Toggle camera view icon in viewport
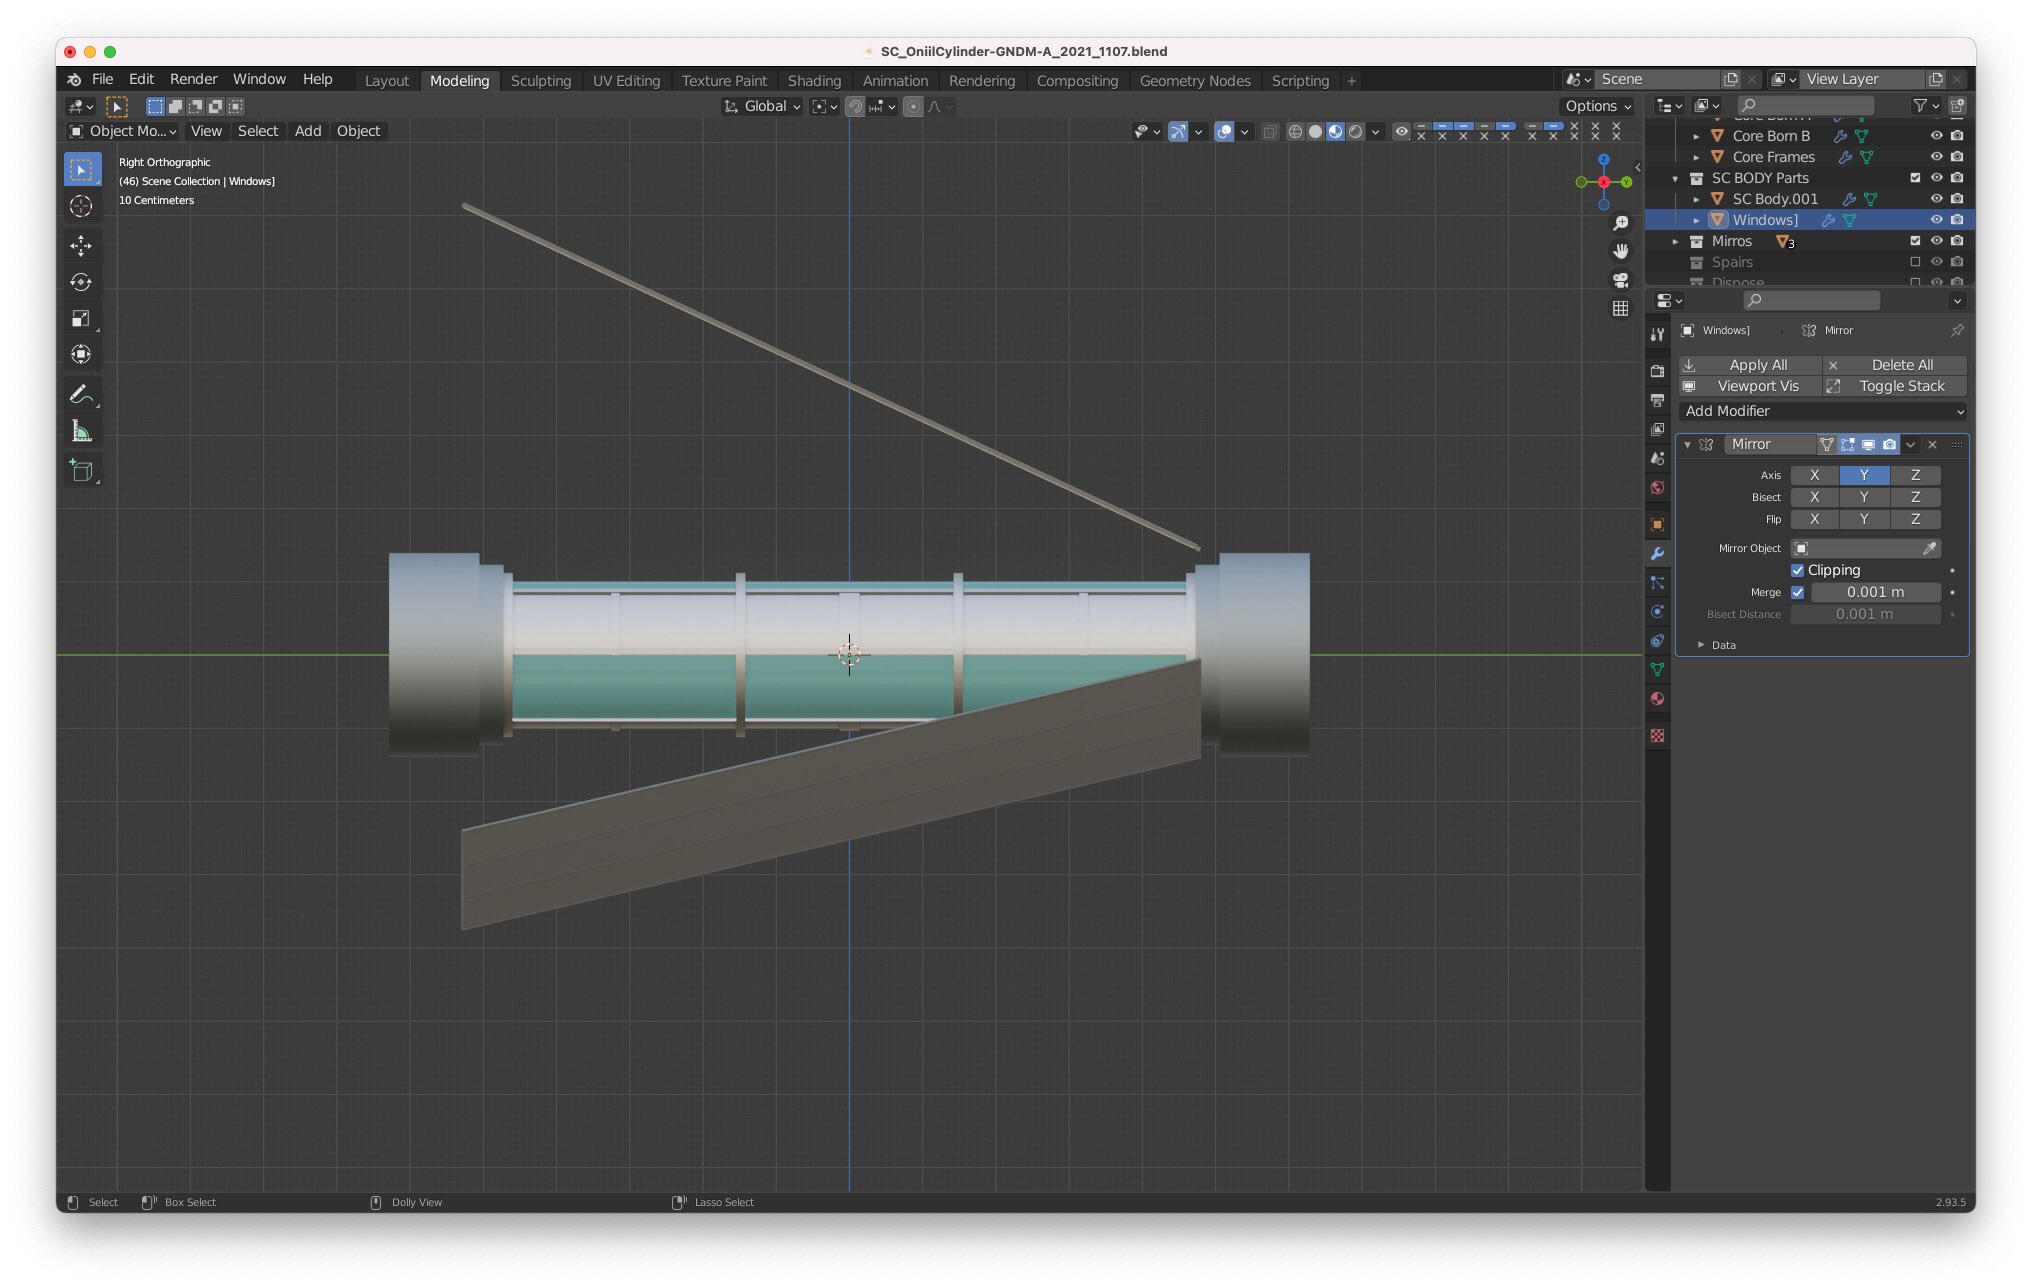 [x=1620, y=280]
